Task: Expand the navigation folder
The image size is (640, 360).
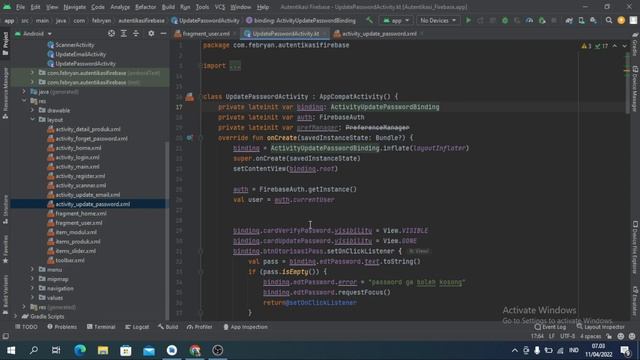Action: click(32, 288)
